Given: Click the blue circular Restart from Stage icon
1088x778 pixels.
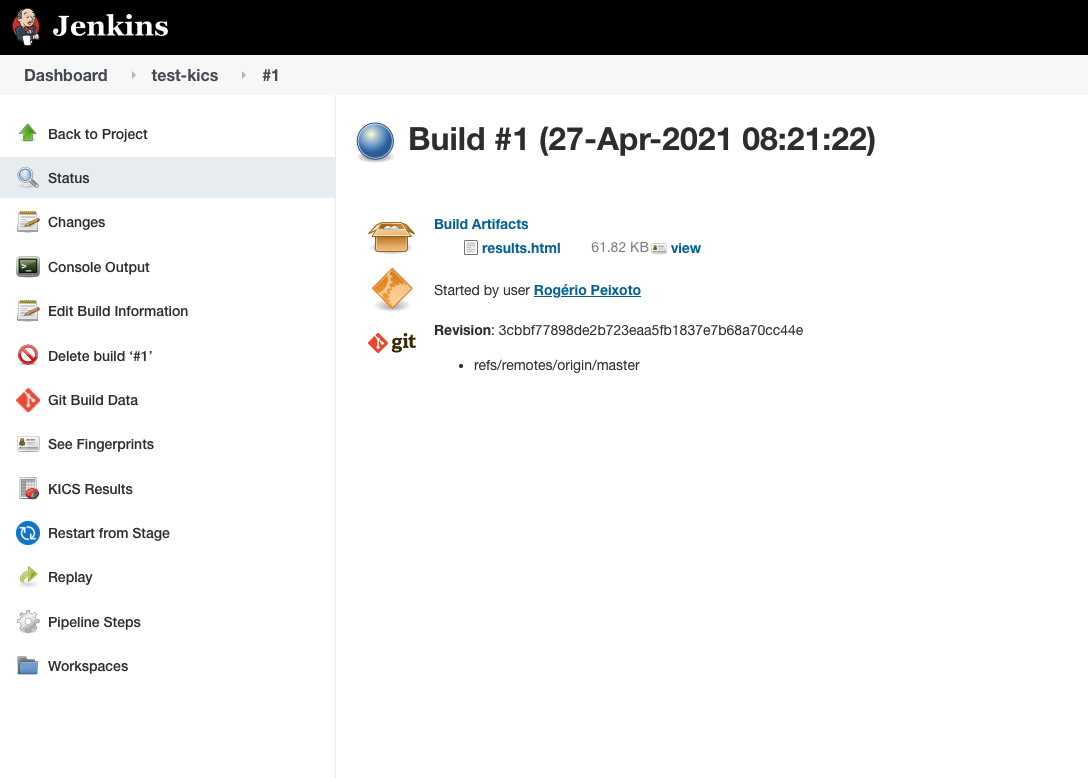Looking at the screenshot, I should 28,533.
